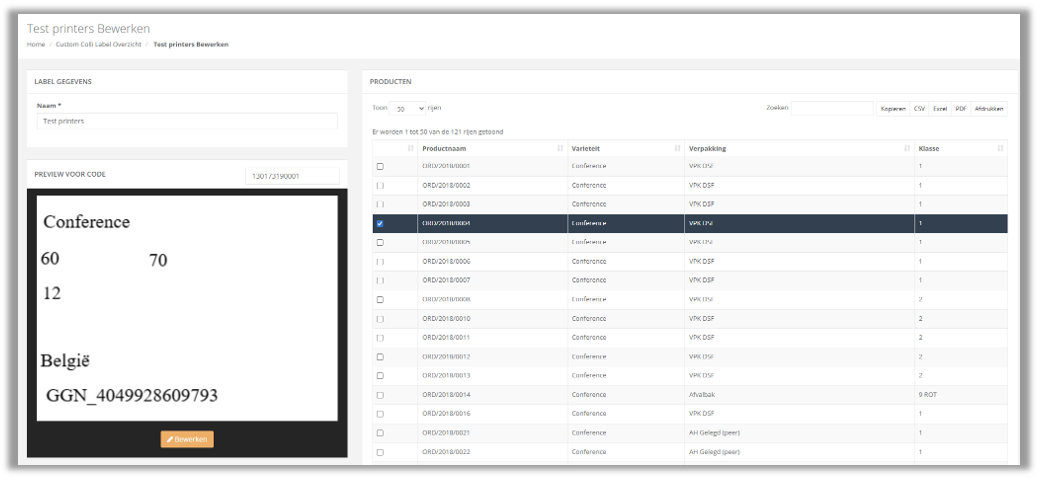Click Varieteit column header text
1042x479 pixels.
[585, 149]
